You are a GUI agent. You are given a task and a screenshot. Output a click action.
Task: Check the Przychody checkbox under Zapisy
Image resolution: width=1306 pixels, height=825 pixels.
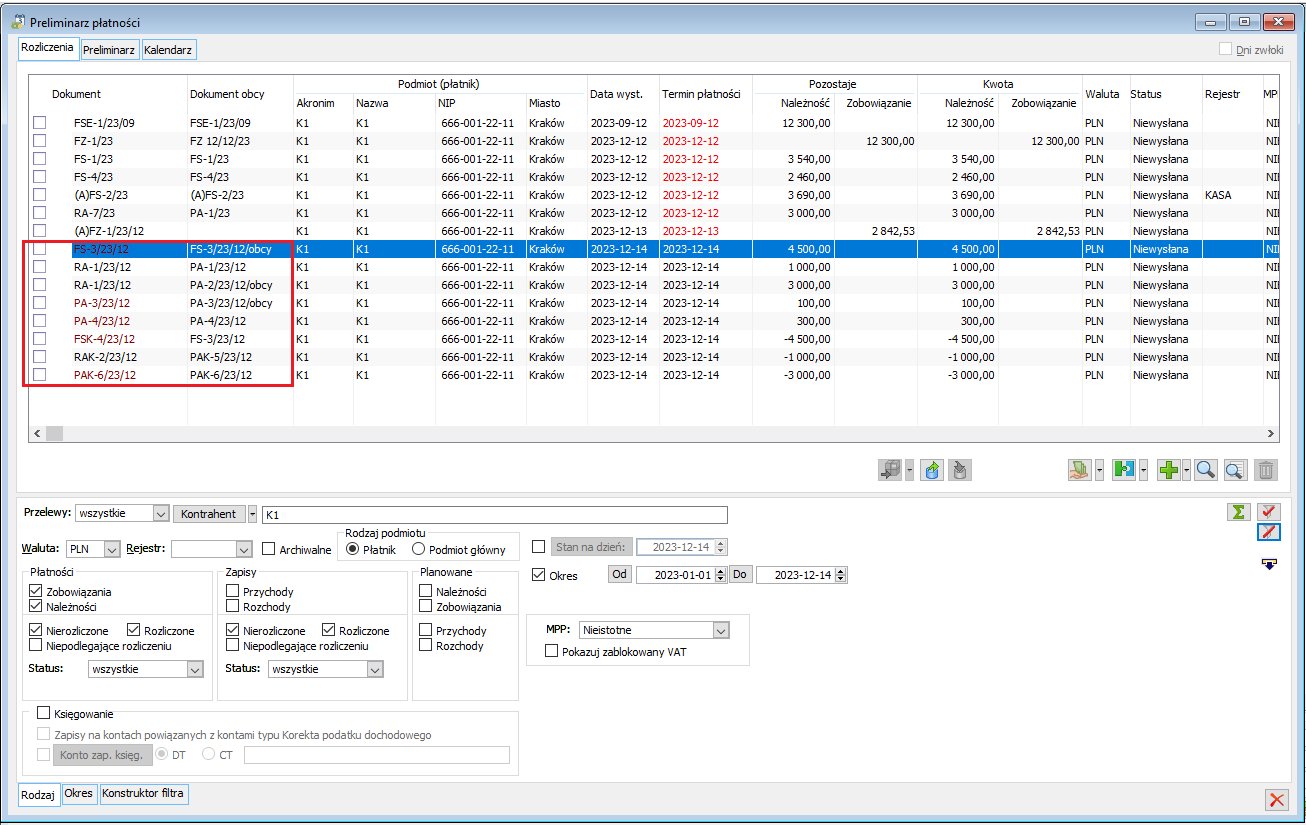(x=233, y=592)
